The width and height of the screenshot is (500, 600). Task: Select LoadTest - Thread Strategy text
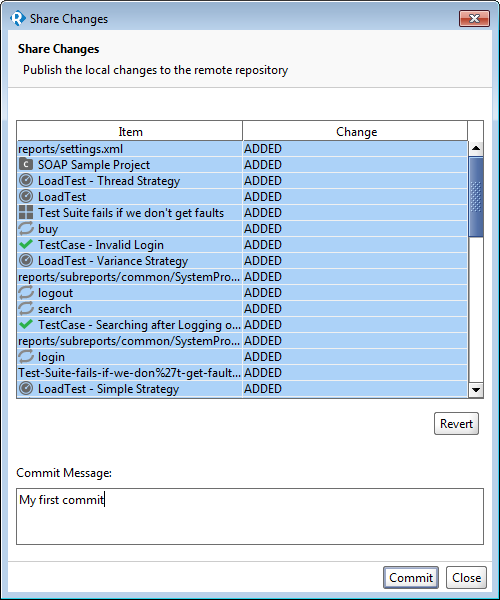coord(109,181)
